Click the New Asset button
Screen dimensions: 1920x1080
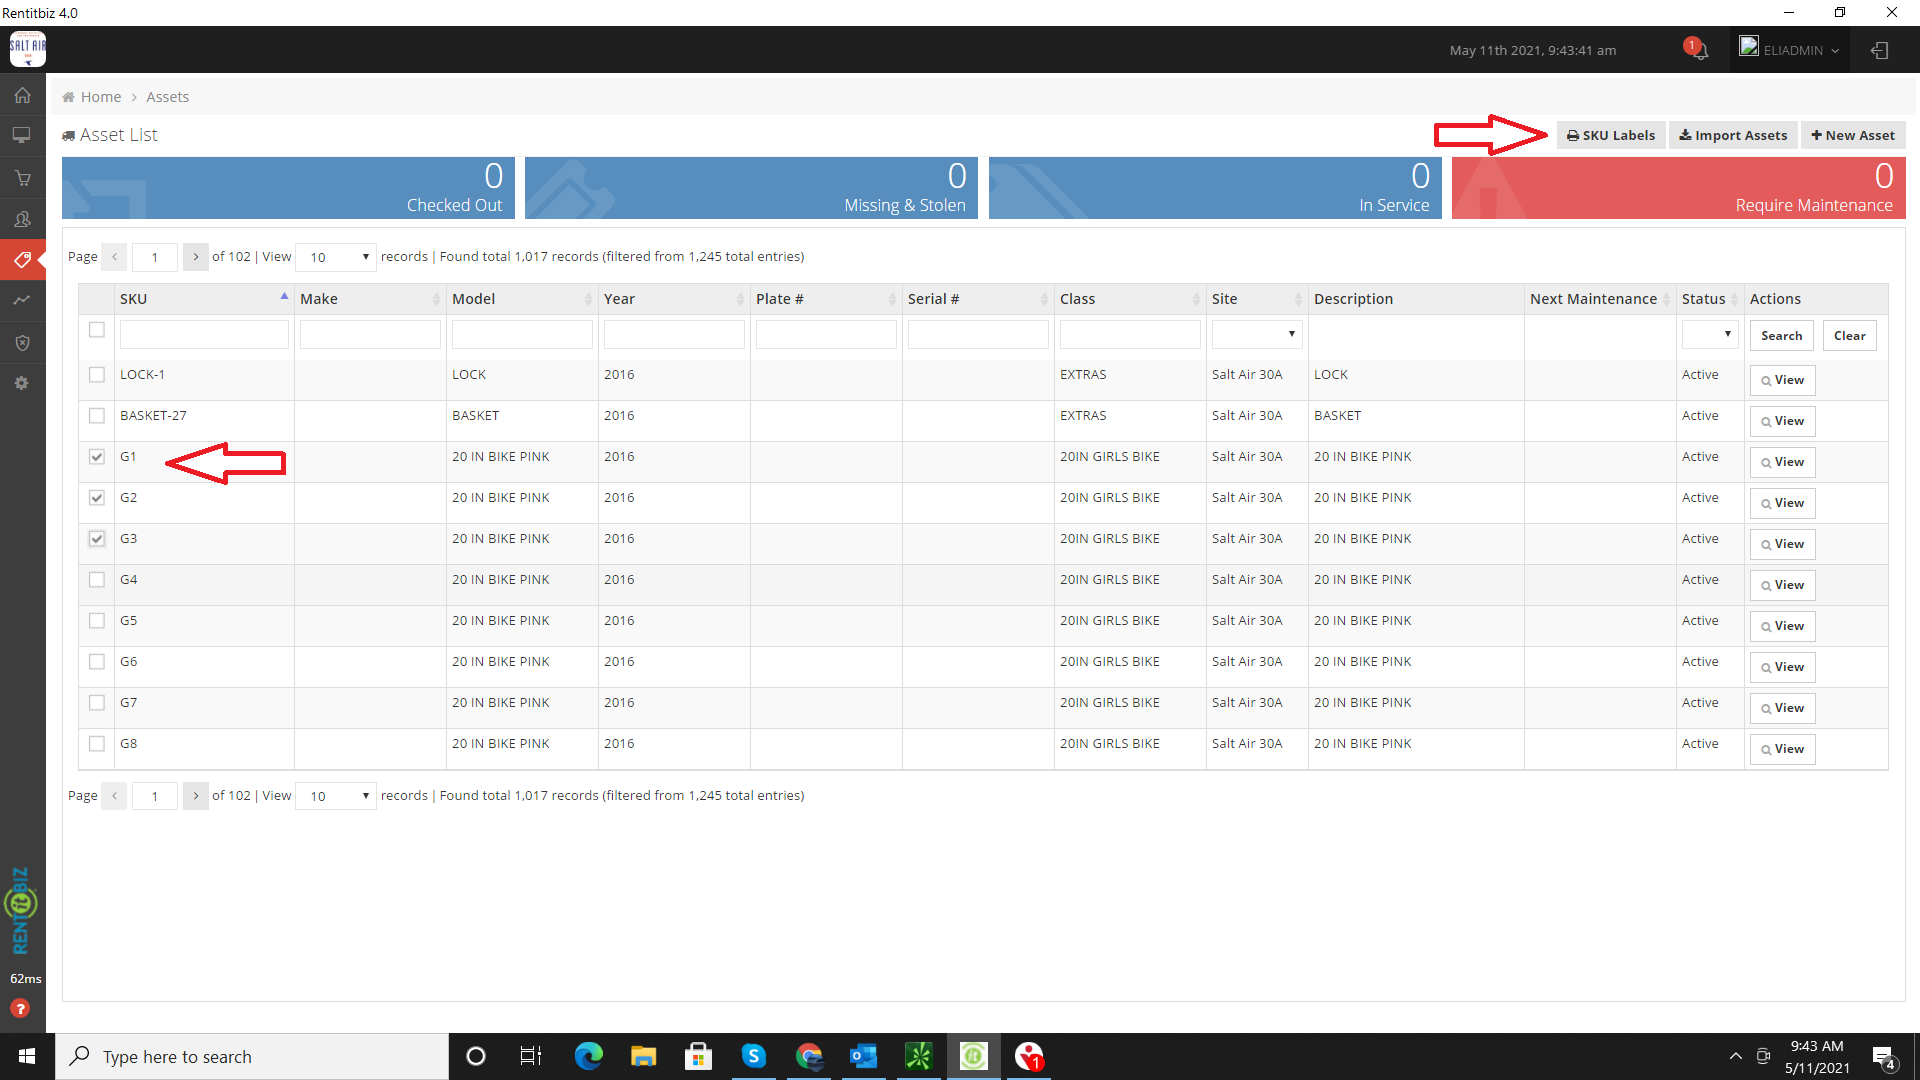1853,135
